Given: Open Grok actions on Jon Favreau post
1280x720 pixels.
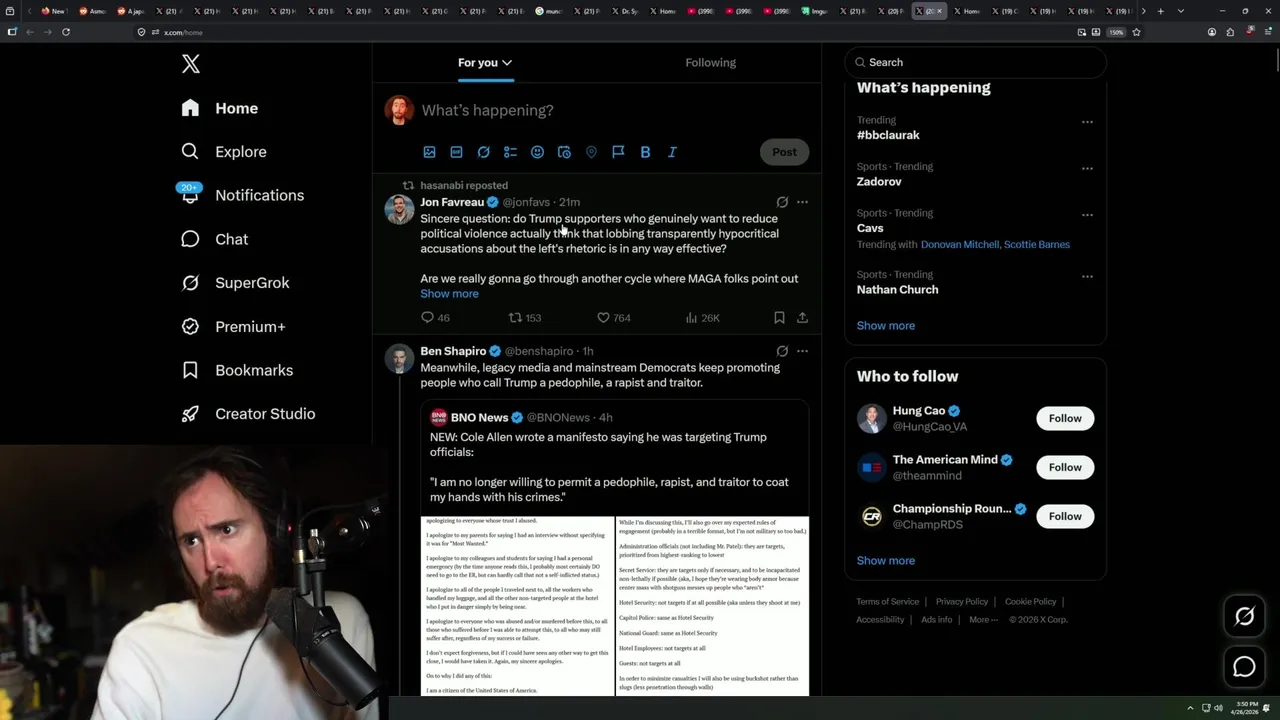Looking at the screenshot, I should (x=782, y=202).
